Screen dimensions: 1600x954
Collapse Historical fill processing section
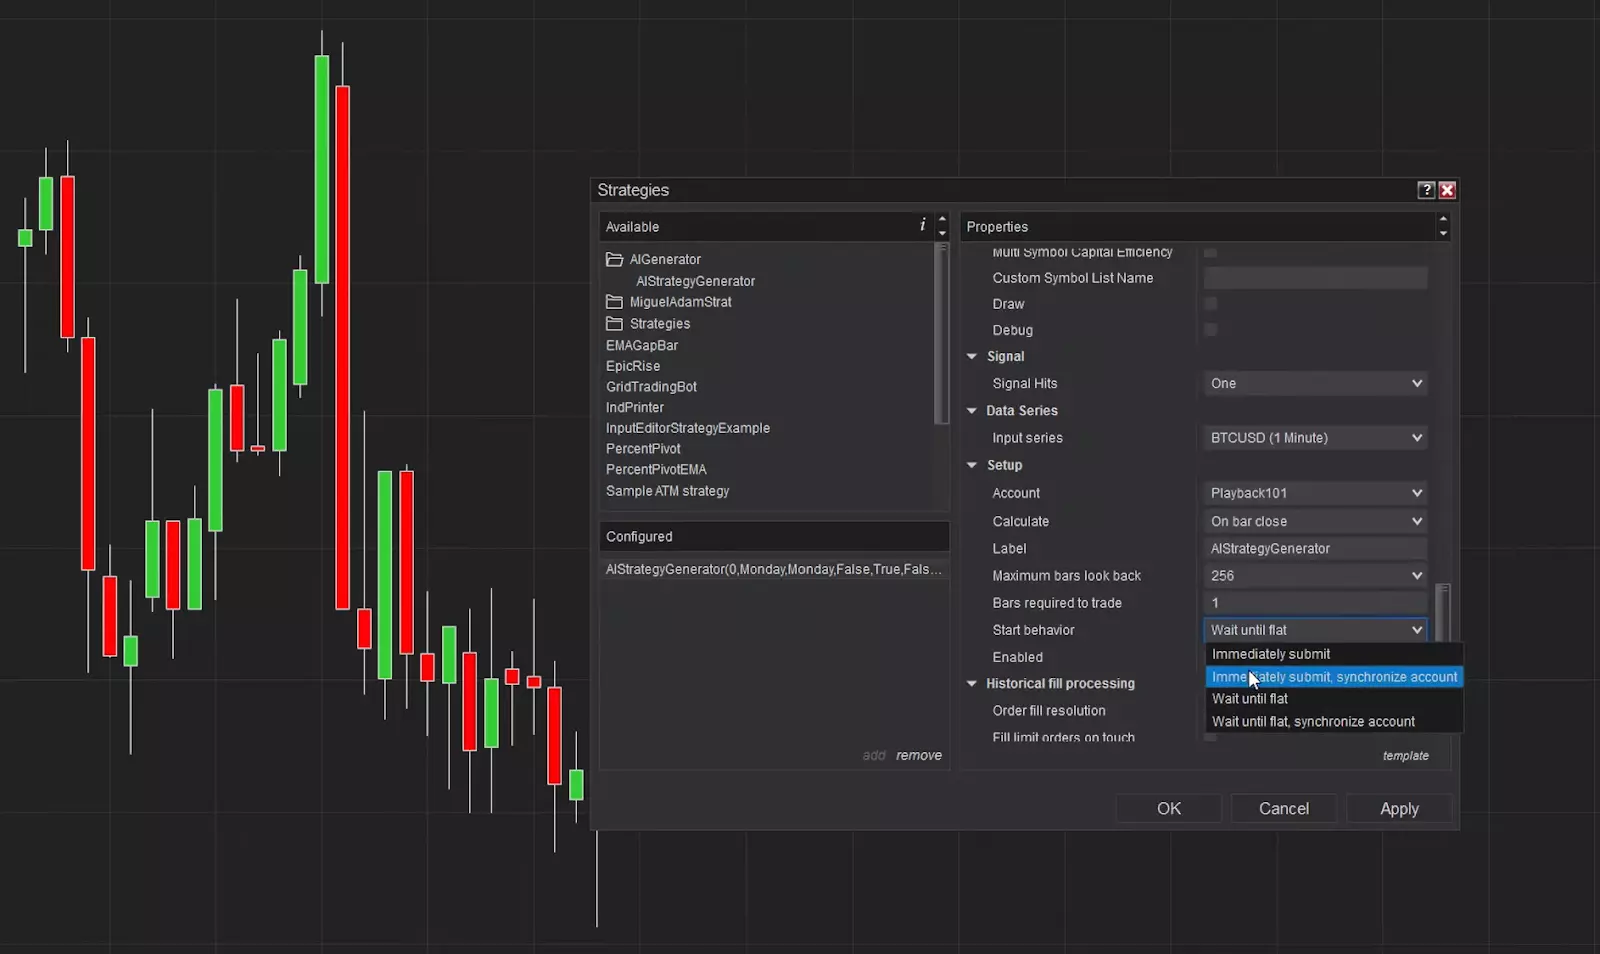[972, 683]
